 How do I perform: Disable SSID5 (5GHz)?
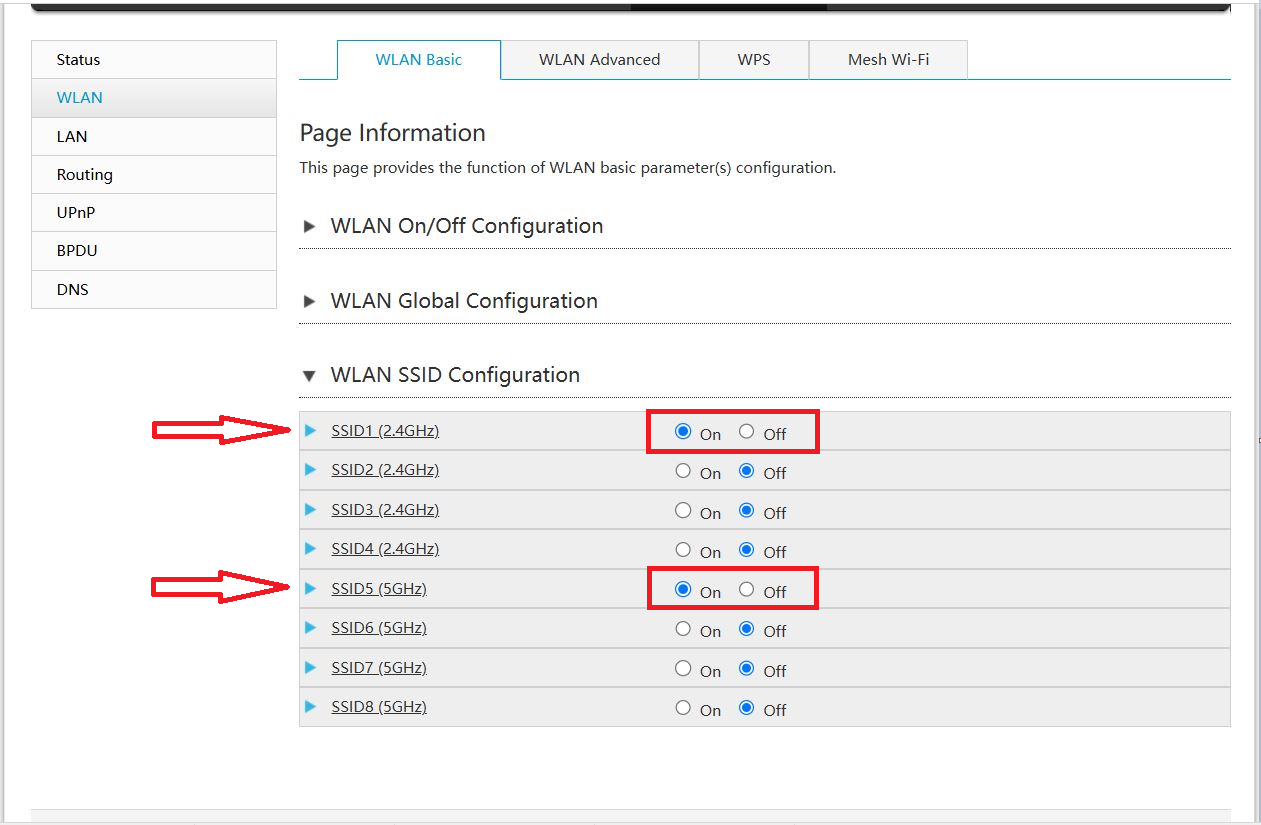pos(747,589)
